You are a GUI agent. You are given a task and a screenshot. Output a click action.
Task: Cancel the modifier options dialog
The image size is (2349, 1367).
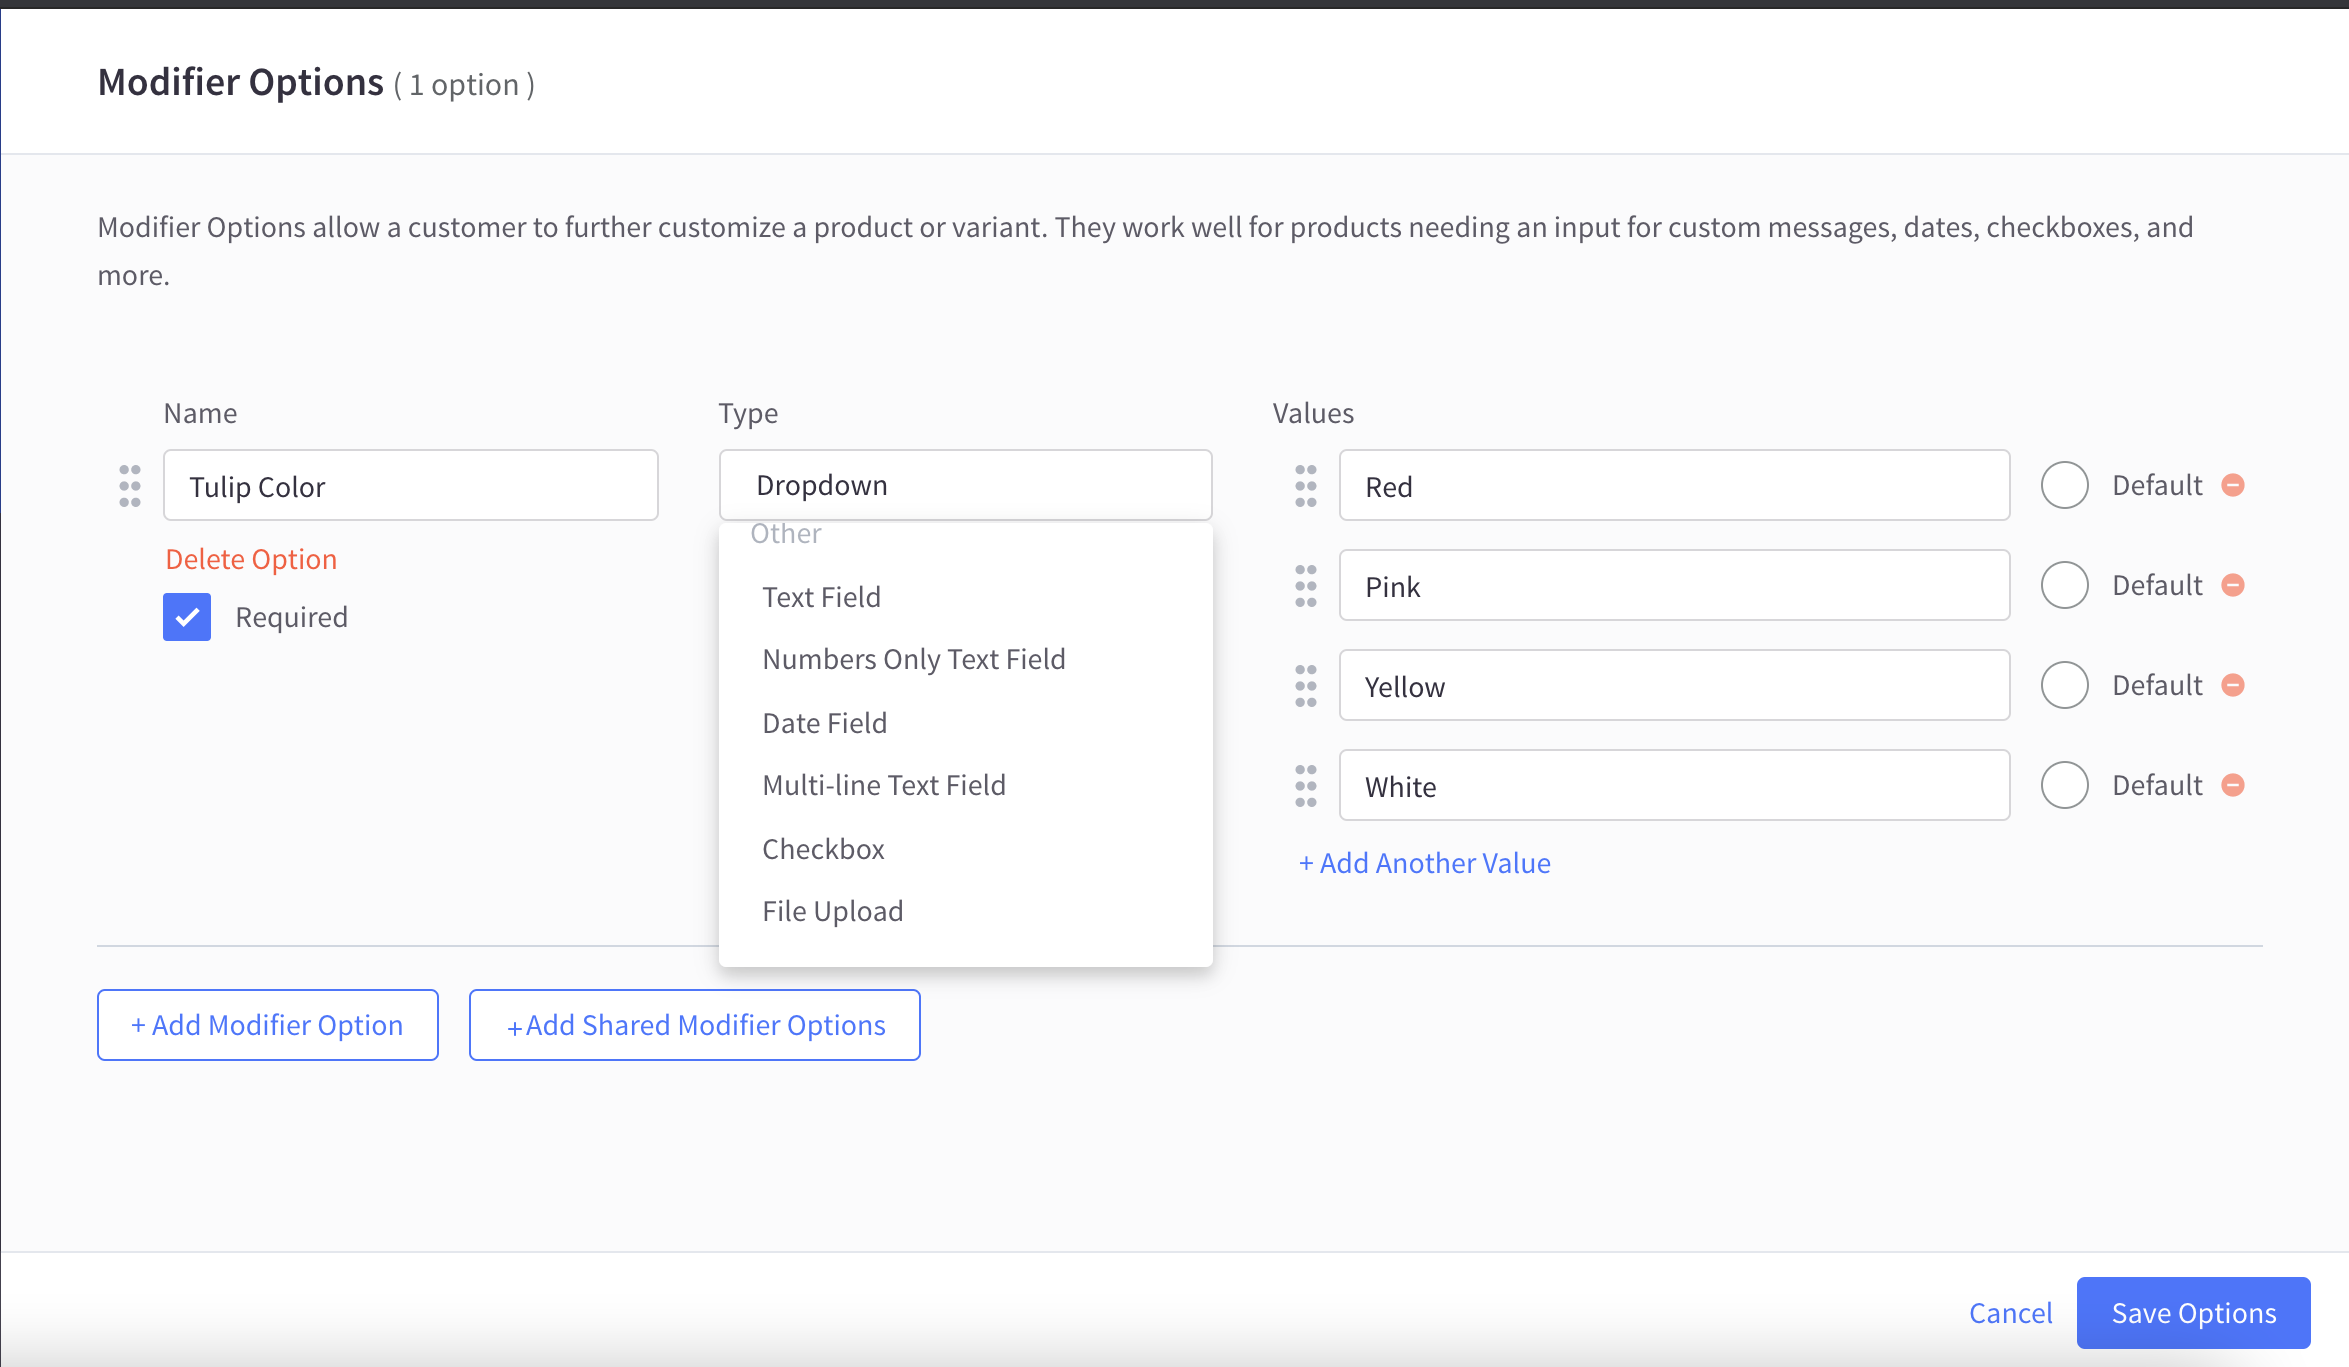tap(2010, 1313)
